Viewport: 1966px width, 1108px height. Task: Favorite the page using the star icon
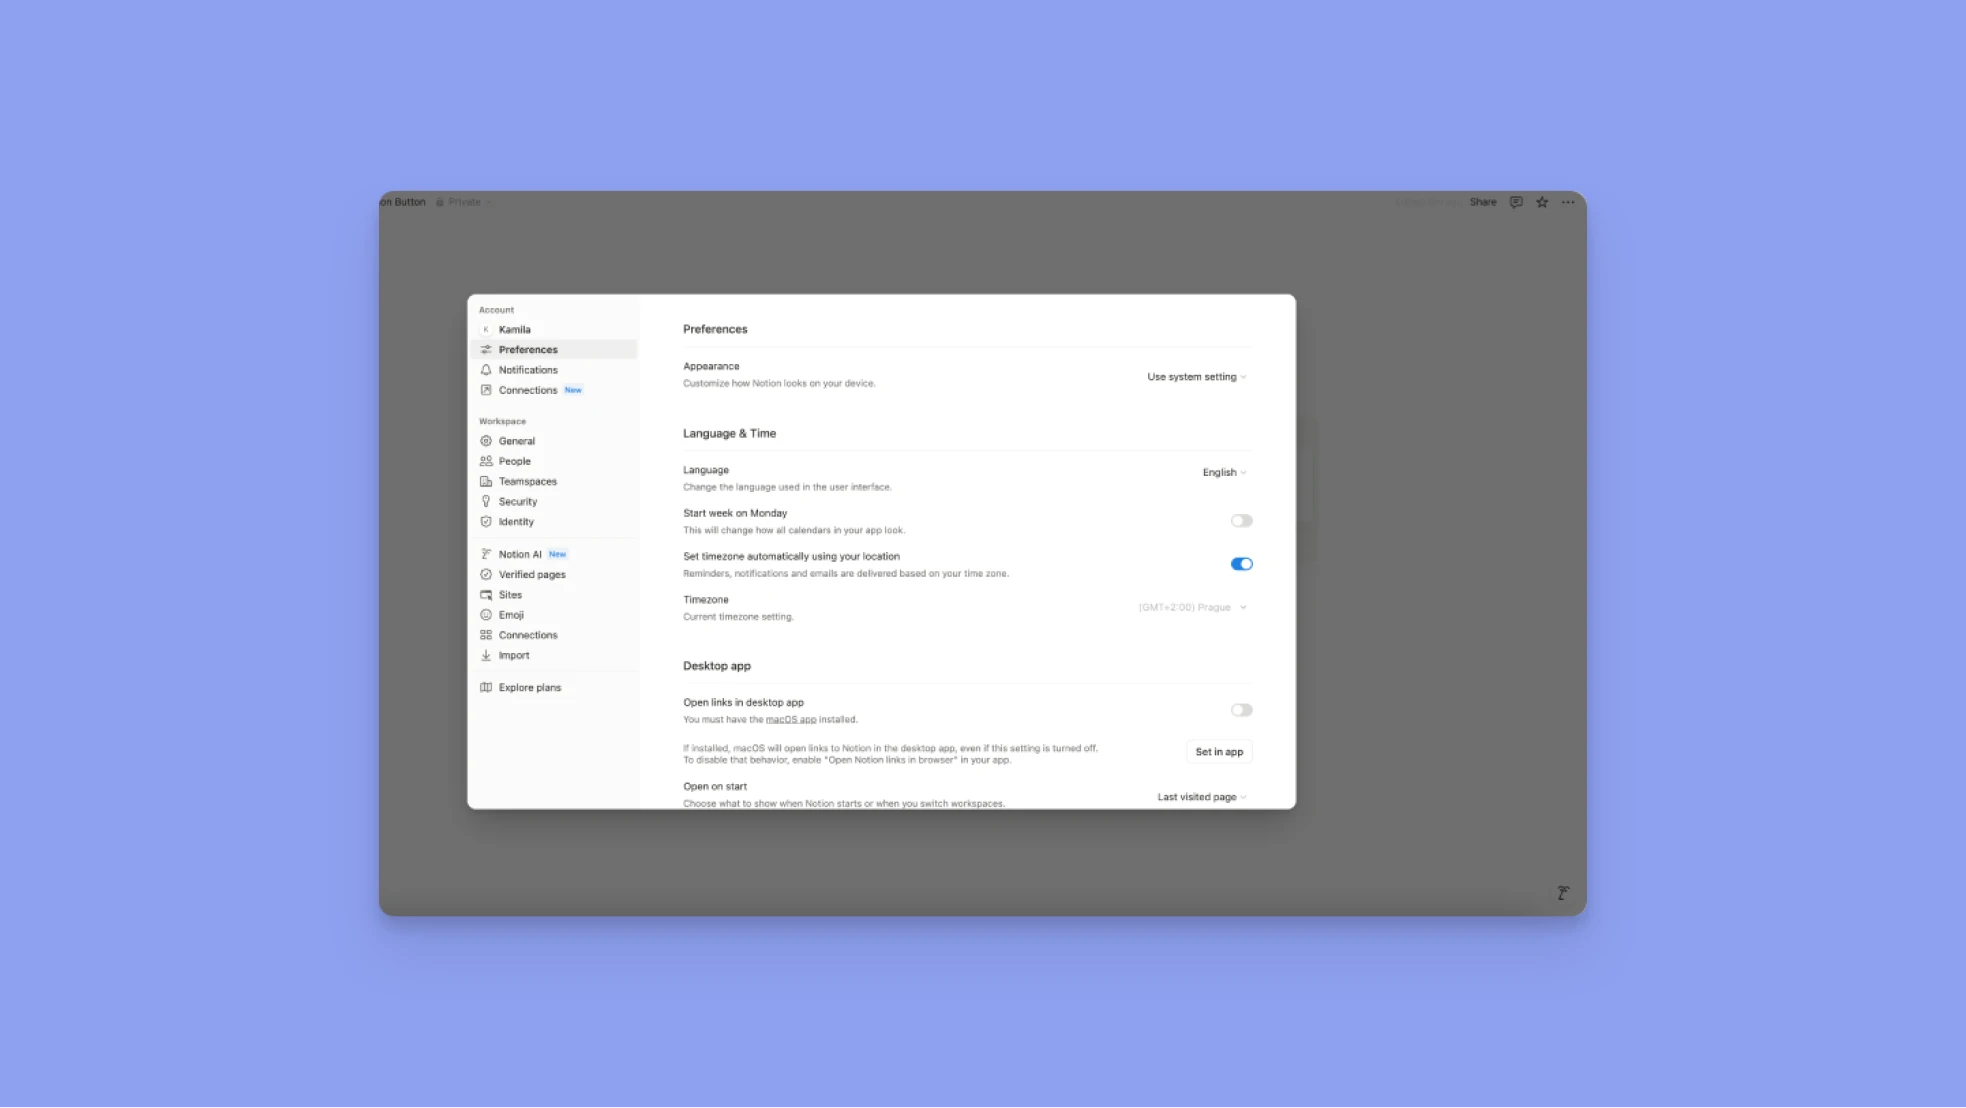point(1541,201)
